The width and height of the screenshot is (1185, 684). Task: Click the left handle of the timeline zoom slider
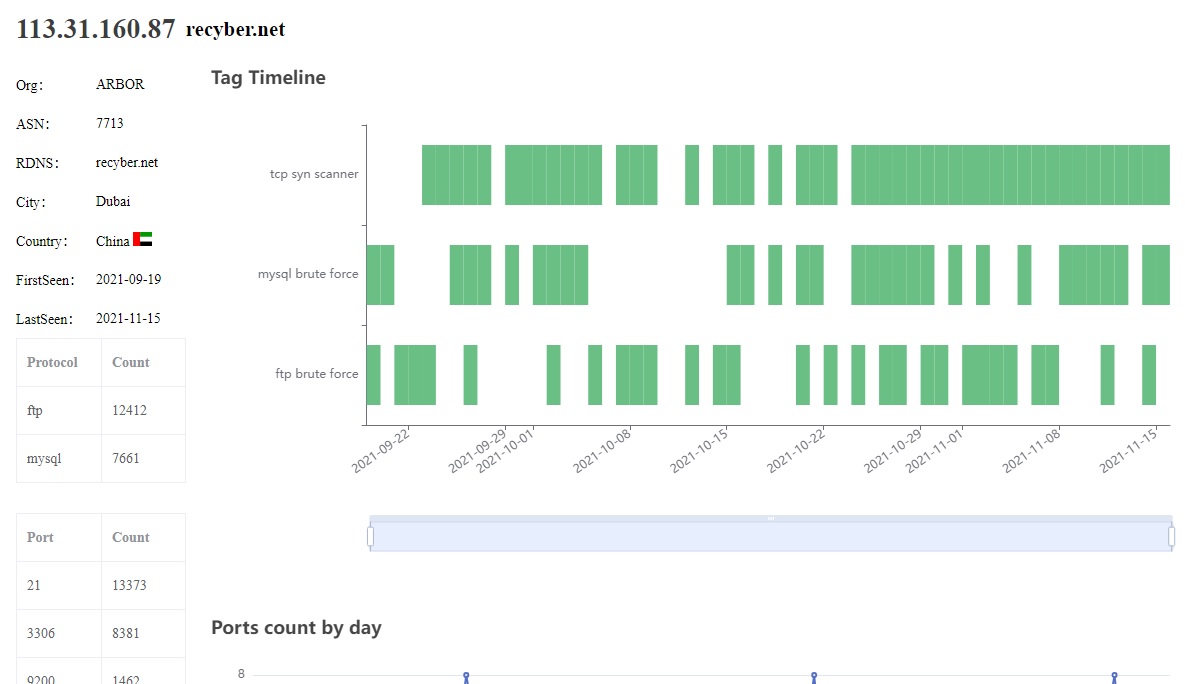pos(370,537)
